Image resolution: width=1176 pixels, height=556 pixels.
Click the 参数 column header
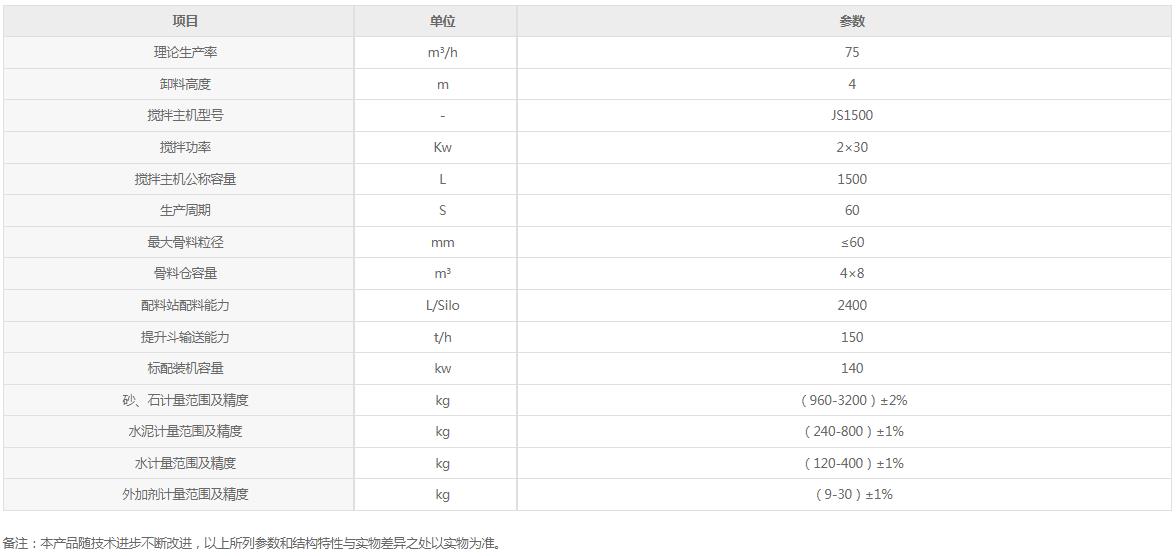point(852,22)
